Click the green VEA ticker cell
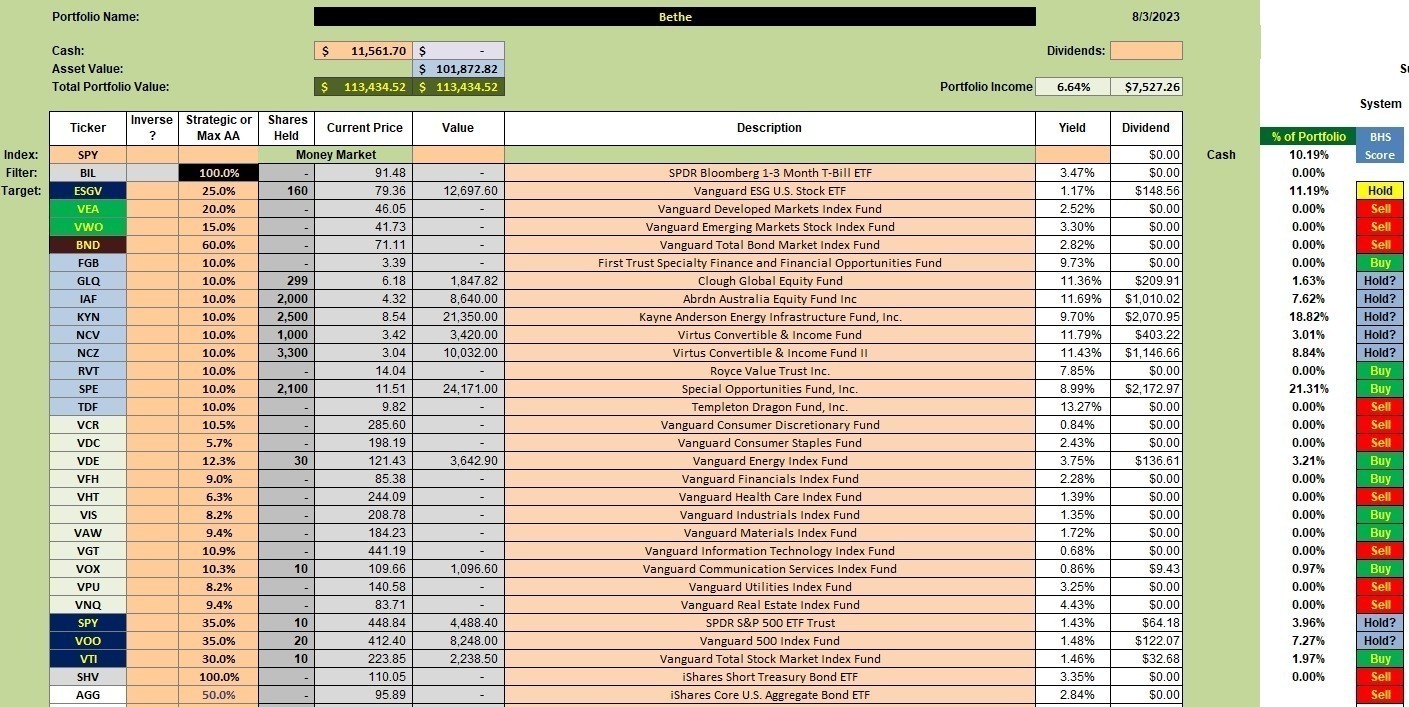1409x707 pixels. 88,209
